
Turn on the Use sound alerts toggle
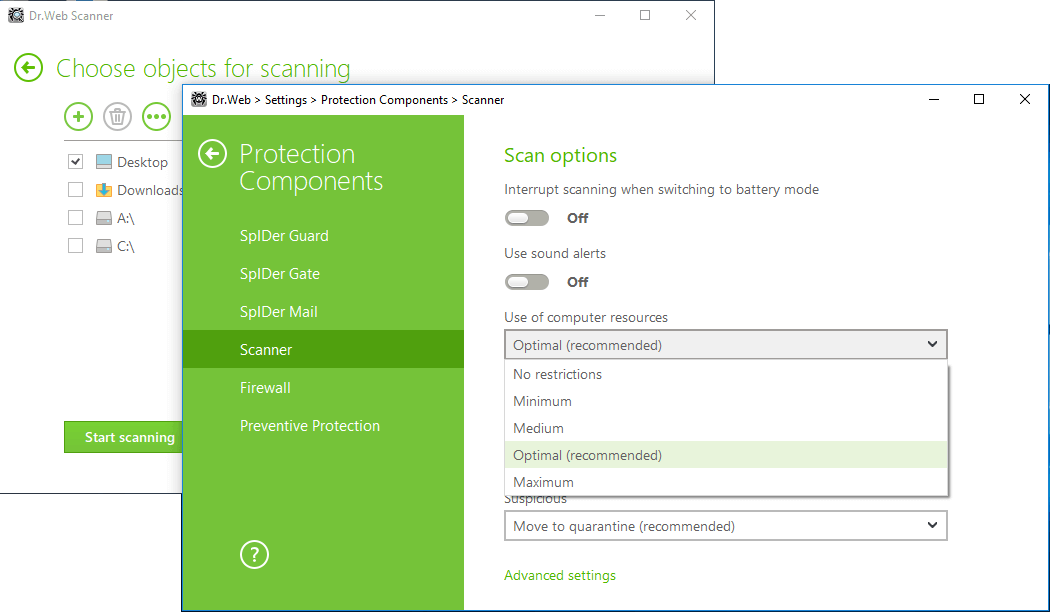[527, 282]
